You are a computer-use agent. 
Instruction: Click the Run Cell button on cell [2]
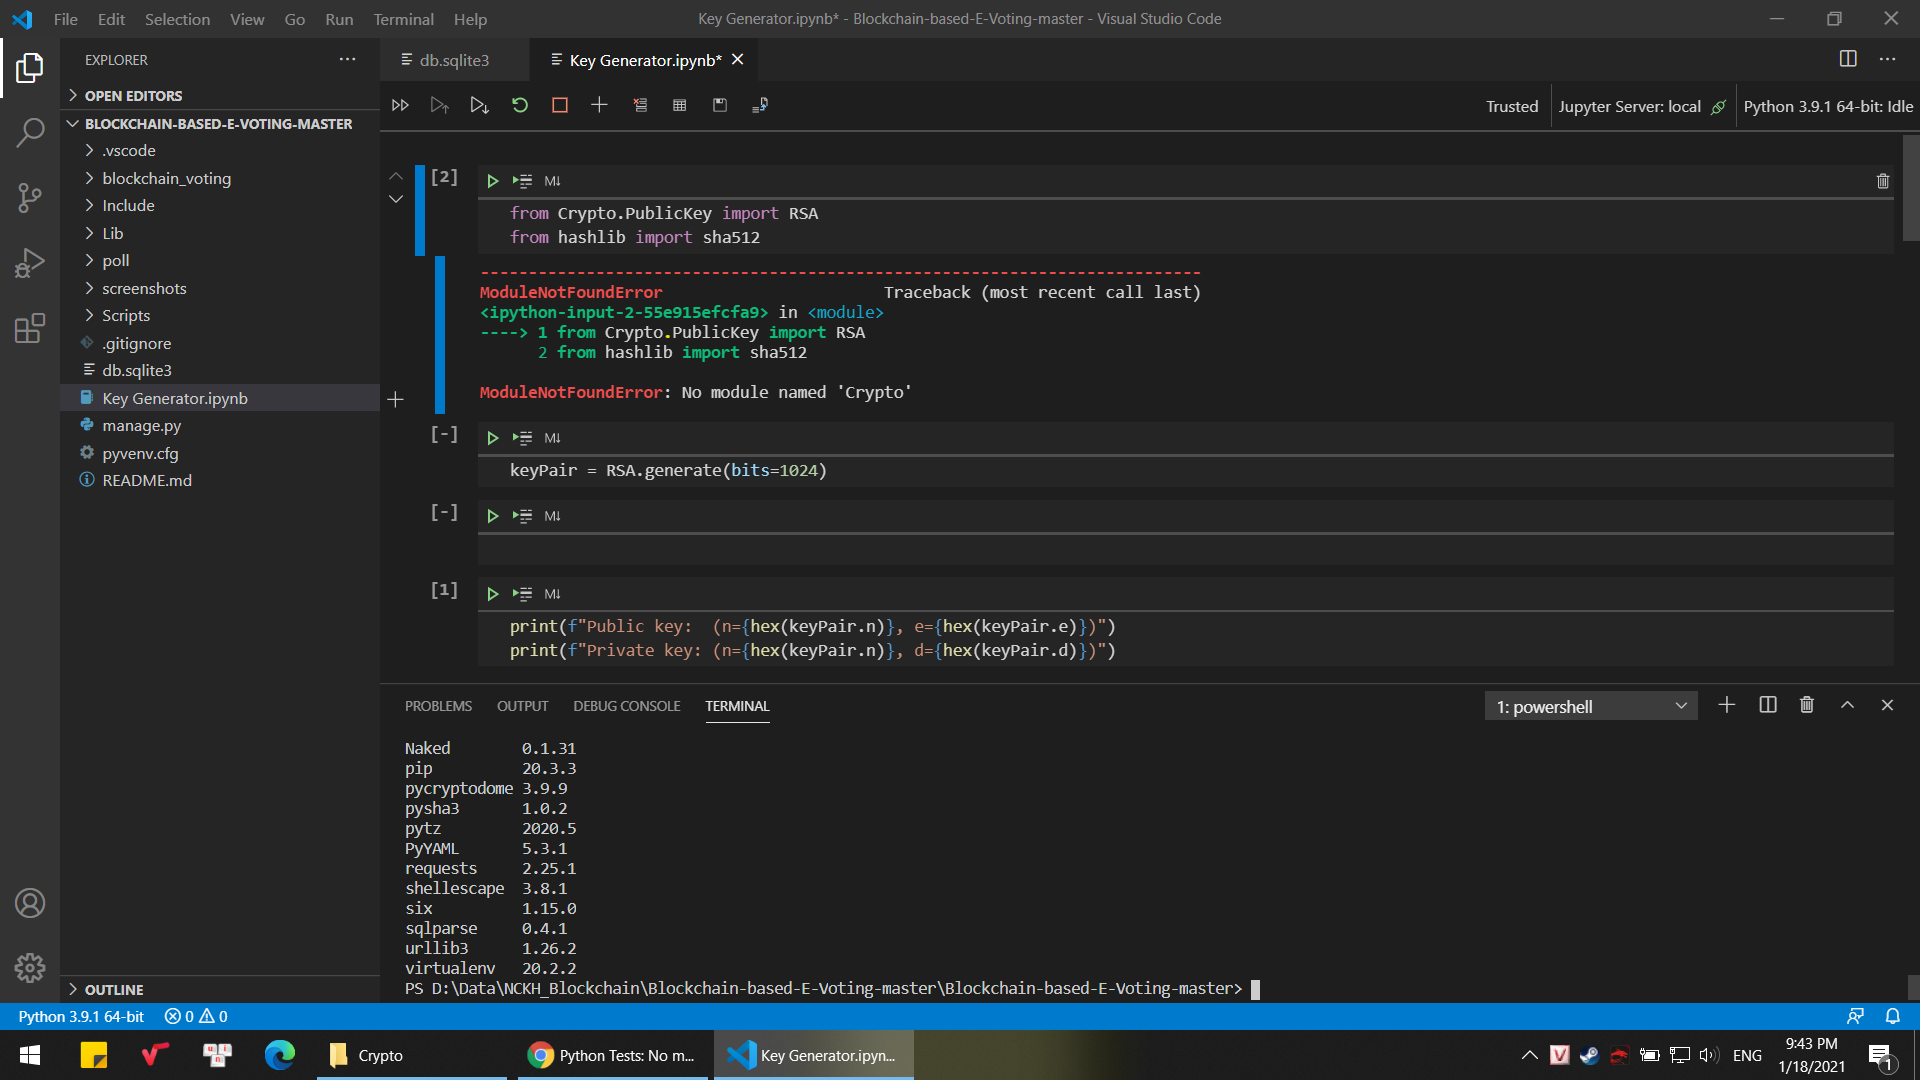click(x=491, y=181)
